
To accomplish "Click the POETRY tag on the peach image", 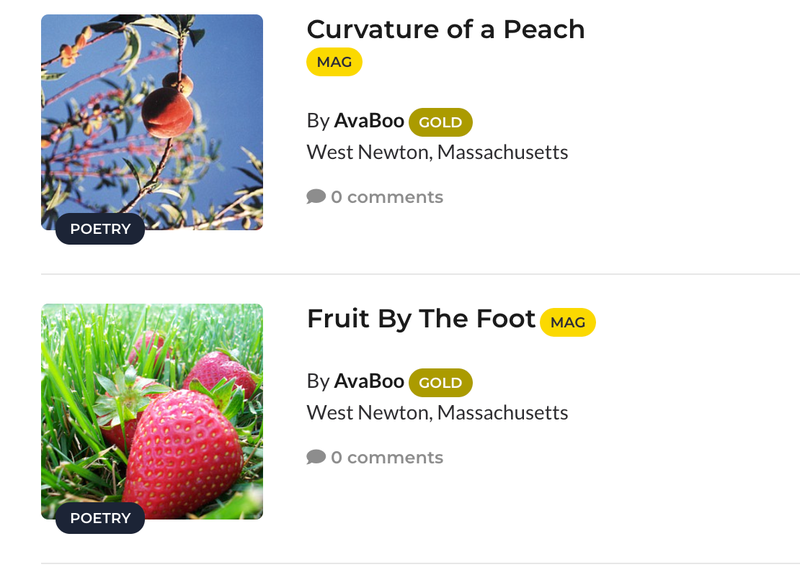I will pyautogui.click(x=100, y=229).
